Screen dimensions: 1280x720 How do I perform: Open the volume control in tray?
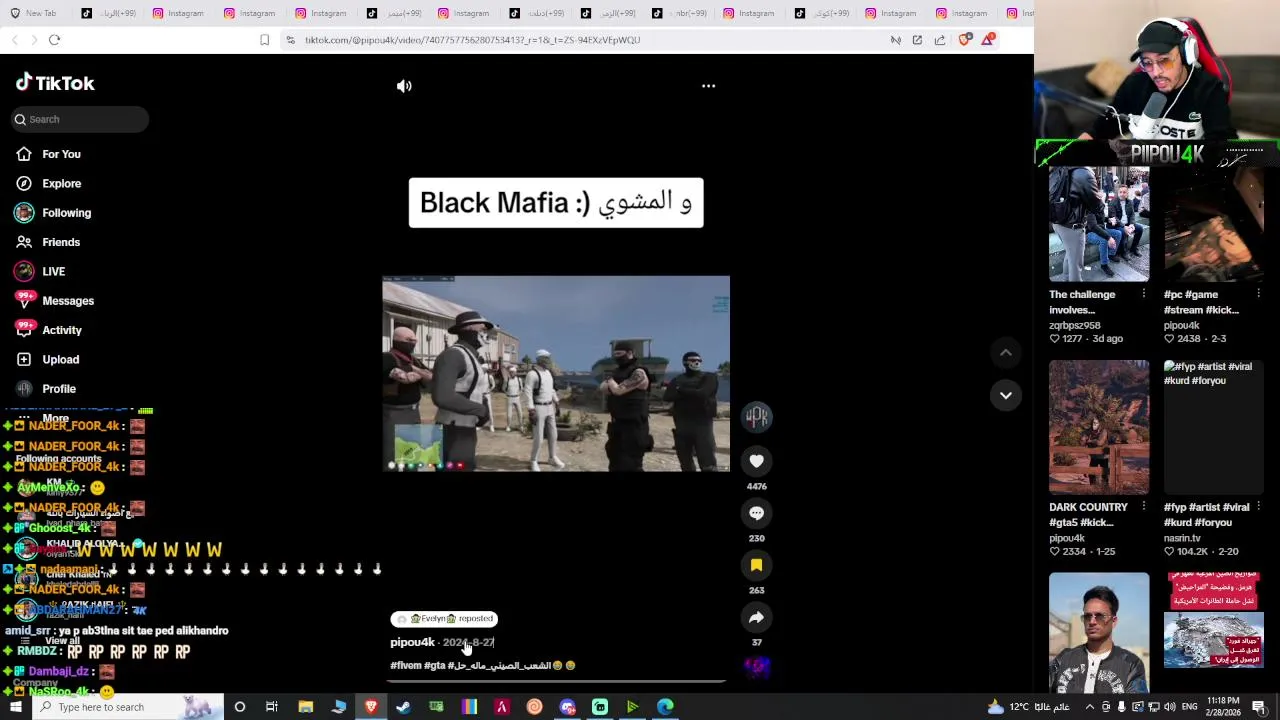pyautogui.click(x=1170, y=707)
